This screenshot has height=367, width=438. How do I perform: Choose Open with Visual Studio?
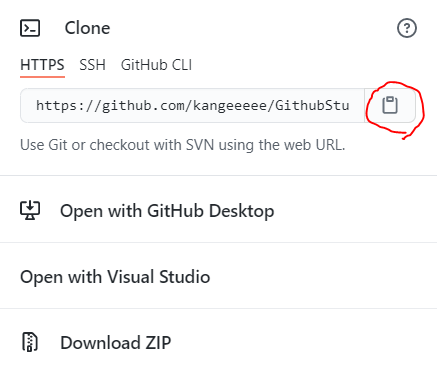pyautogui.click(x=219, y=276)
